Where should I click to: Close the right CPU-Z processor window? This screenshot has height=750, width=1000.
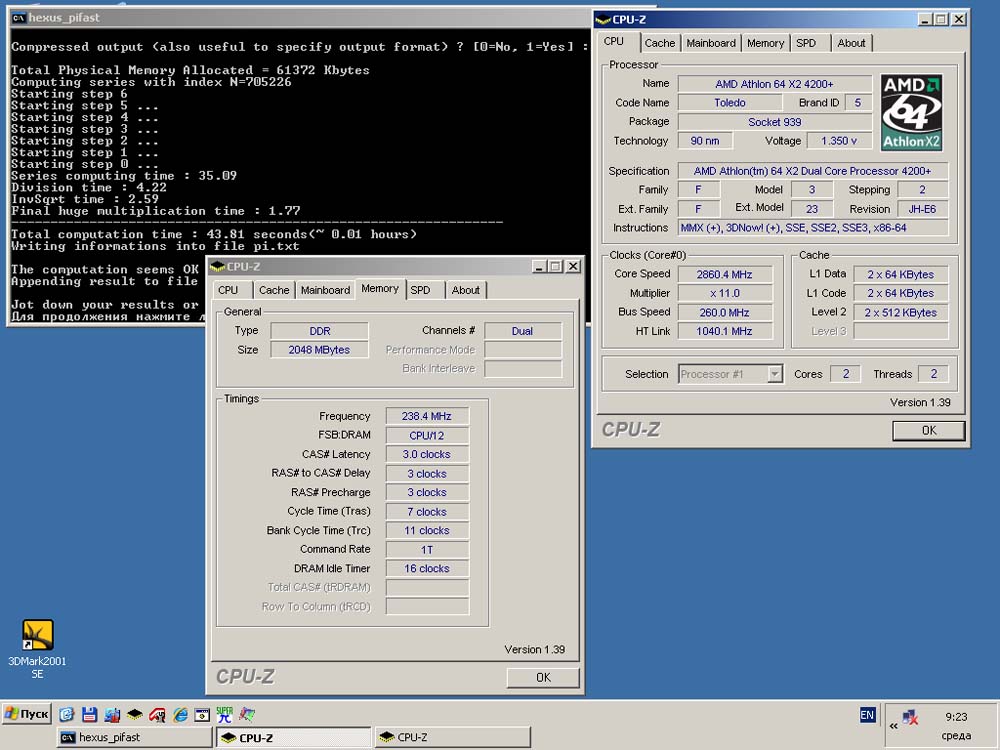(x=959, y=20)
